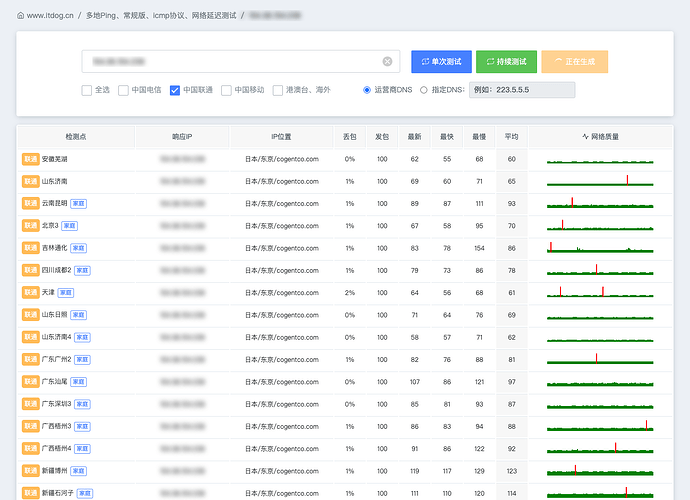Viewport: 690px width, 500px height.
Task: Uncheck the 中国联通 checkbox
Action: (175, 90)
